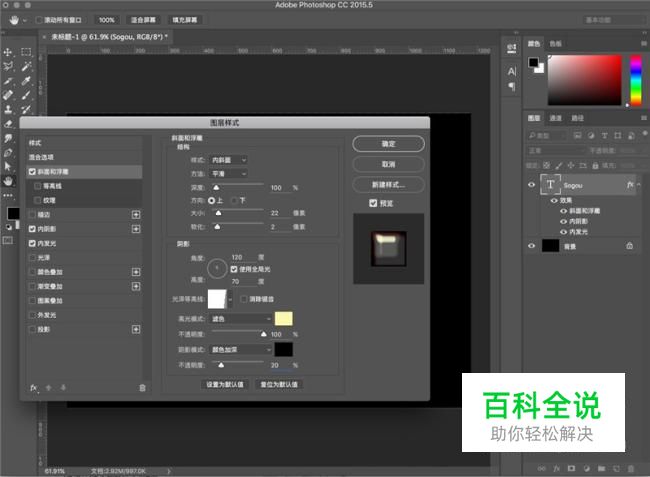The height and width of the screenshot is (477, 650).
Task: Open the gloss contour picker arrow
Action: click(230, 299)
